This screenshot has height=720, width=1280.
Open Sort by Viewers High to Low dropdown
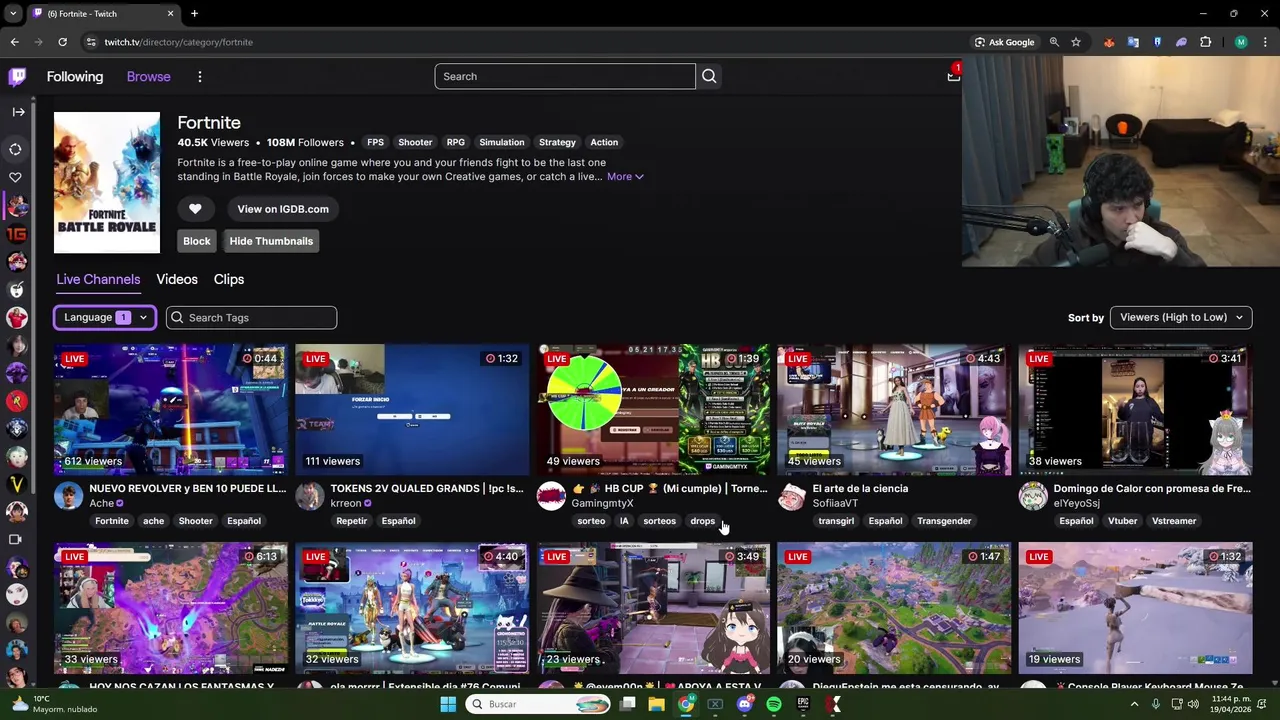1181,317
